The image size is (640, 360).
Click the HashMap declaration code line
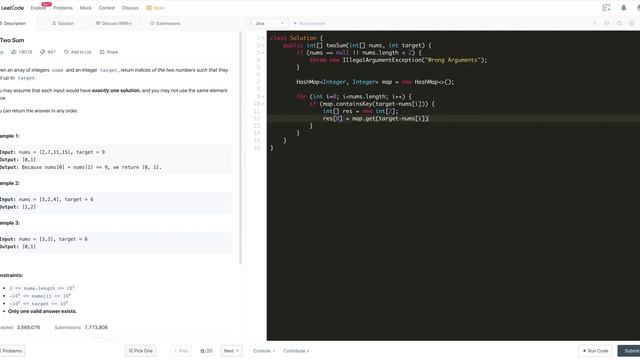375,82
